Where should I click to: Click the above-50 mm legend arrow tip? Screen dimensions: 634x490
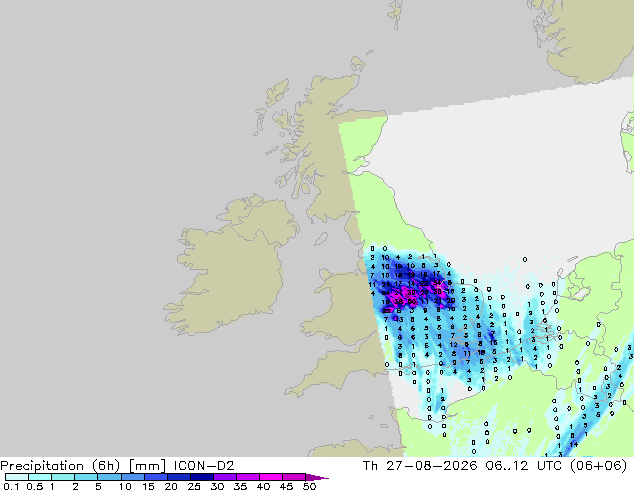click(x=317, y=477)
